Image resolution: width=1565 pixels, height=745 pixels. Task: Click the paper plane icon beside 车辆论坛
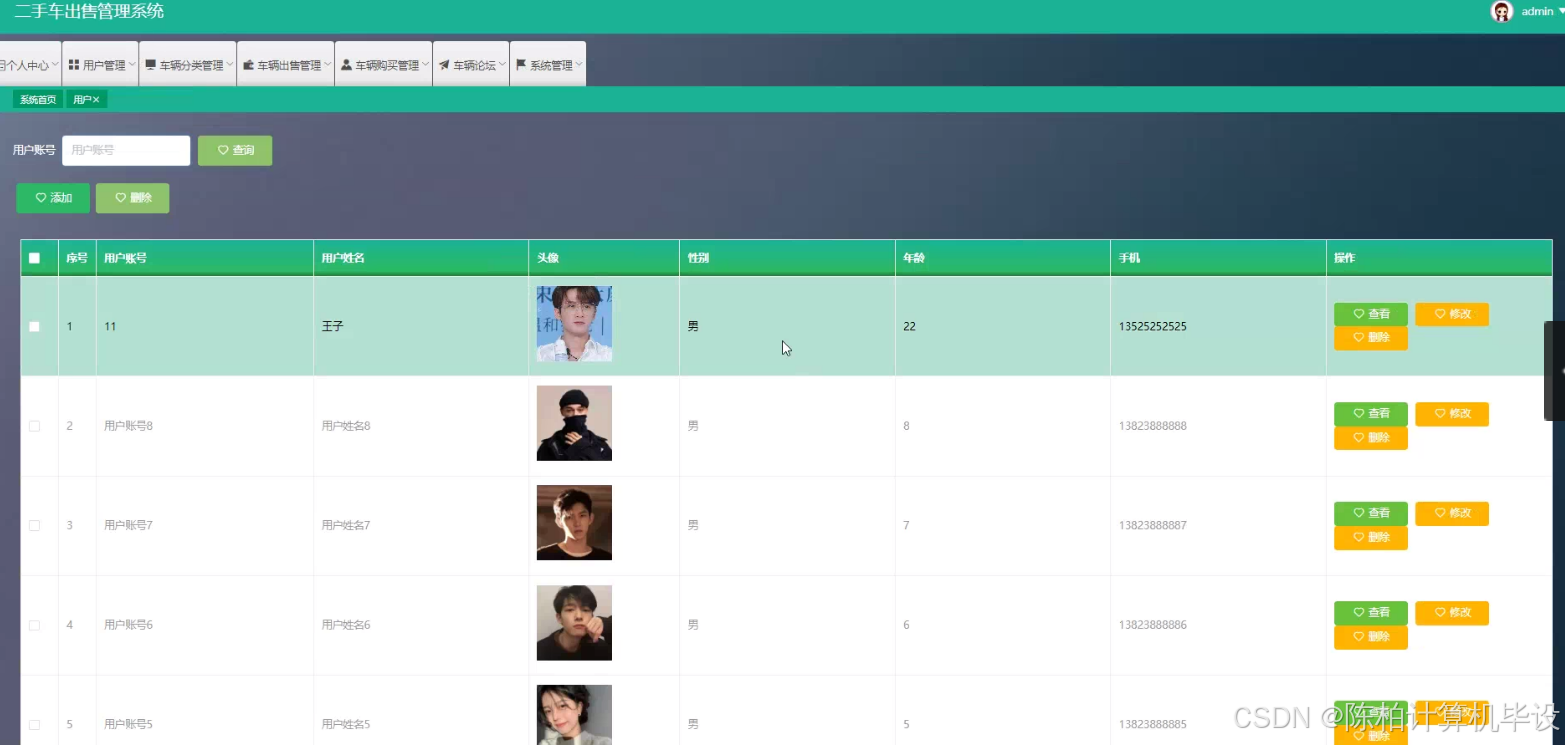click(x=444, y=65)
